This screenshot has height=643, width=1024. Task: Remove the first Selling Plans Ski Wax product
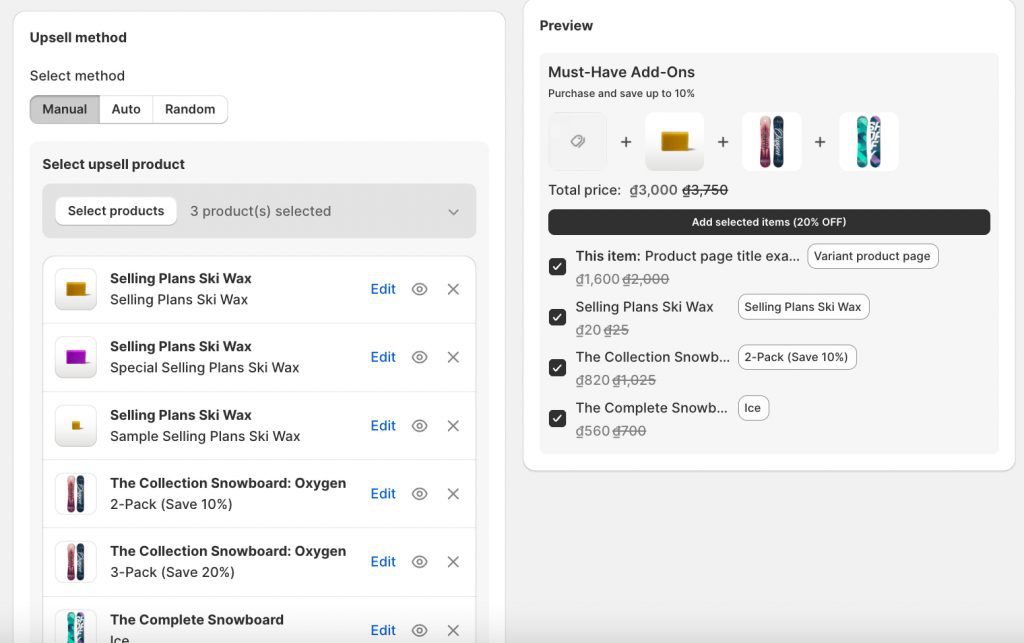(453, 289)
